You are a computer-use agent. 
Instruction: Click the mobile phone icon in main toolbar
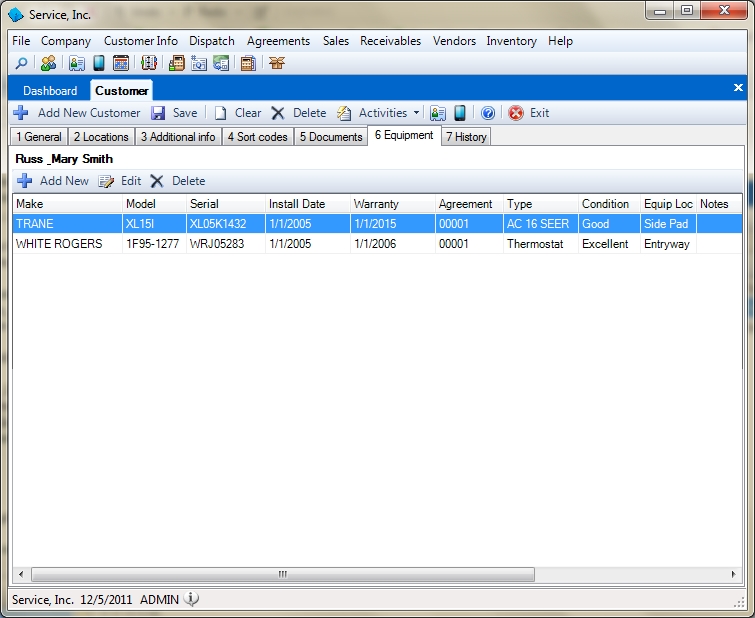tap(99, 63)
